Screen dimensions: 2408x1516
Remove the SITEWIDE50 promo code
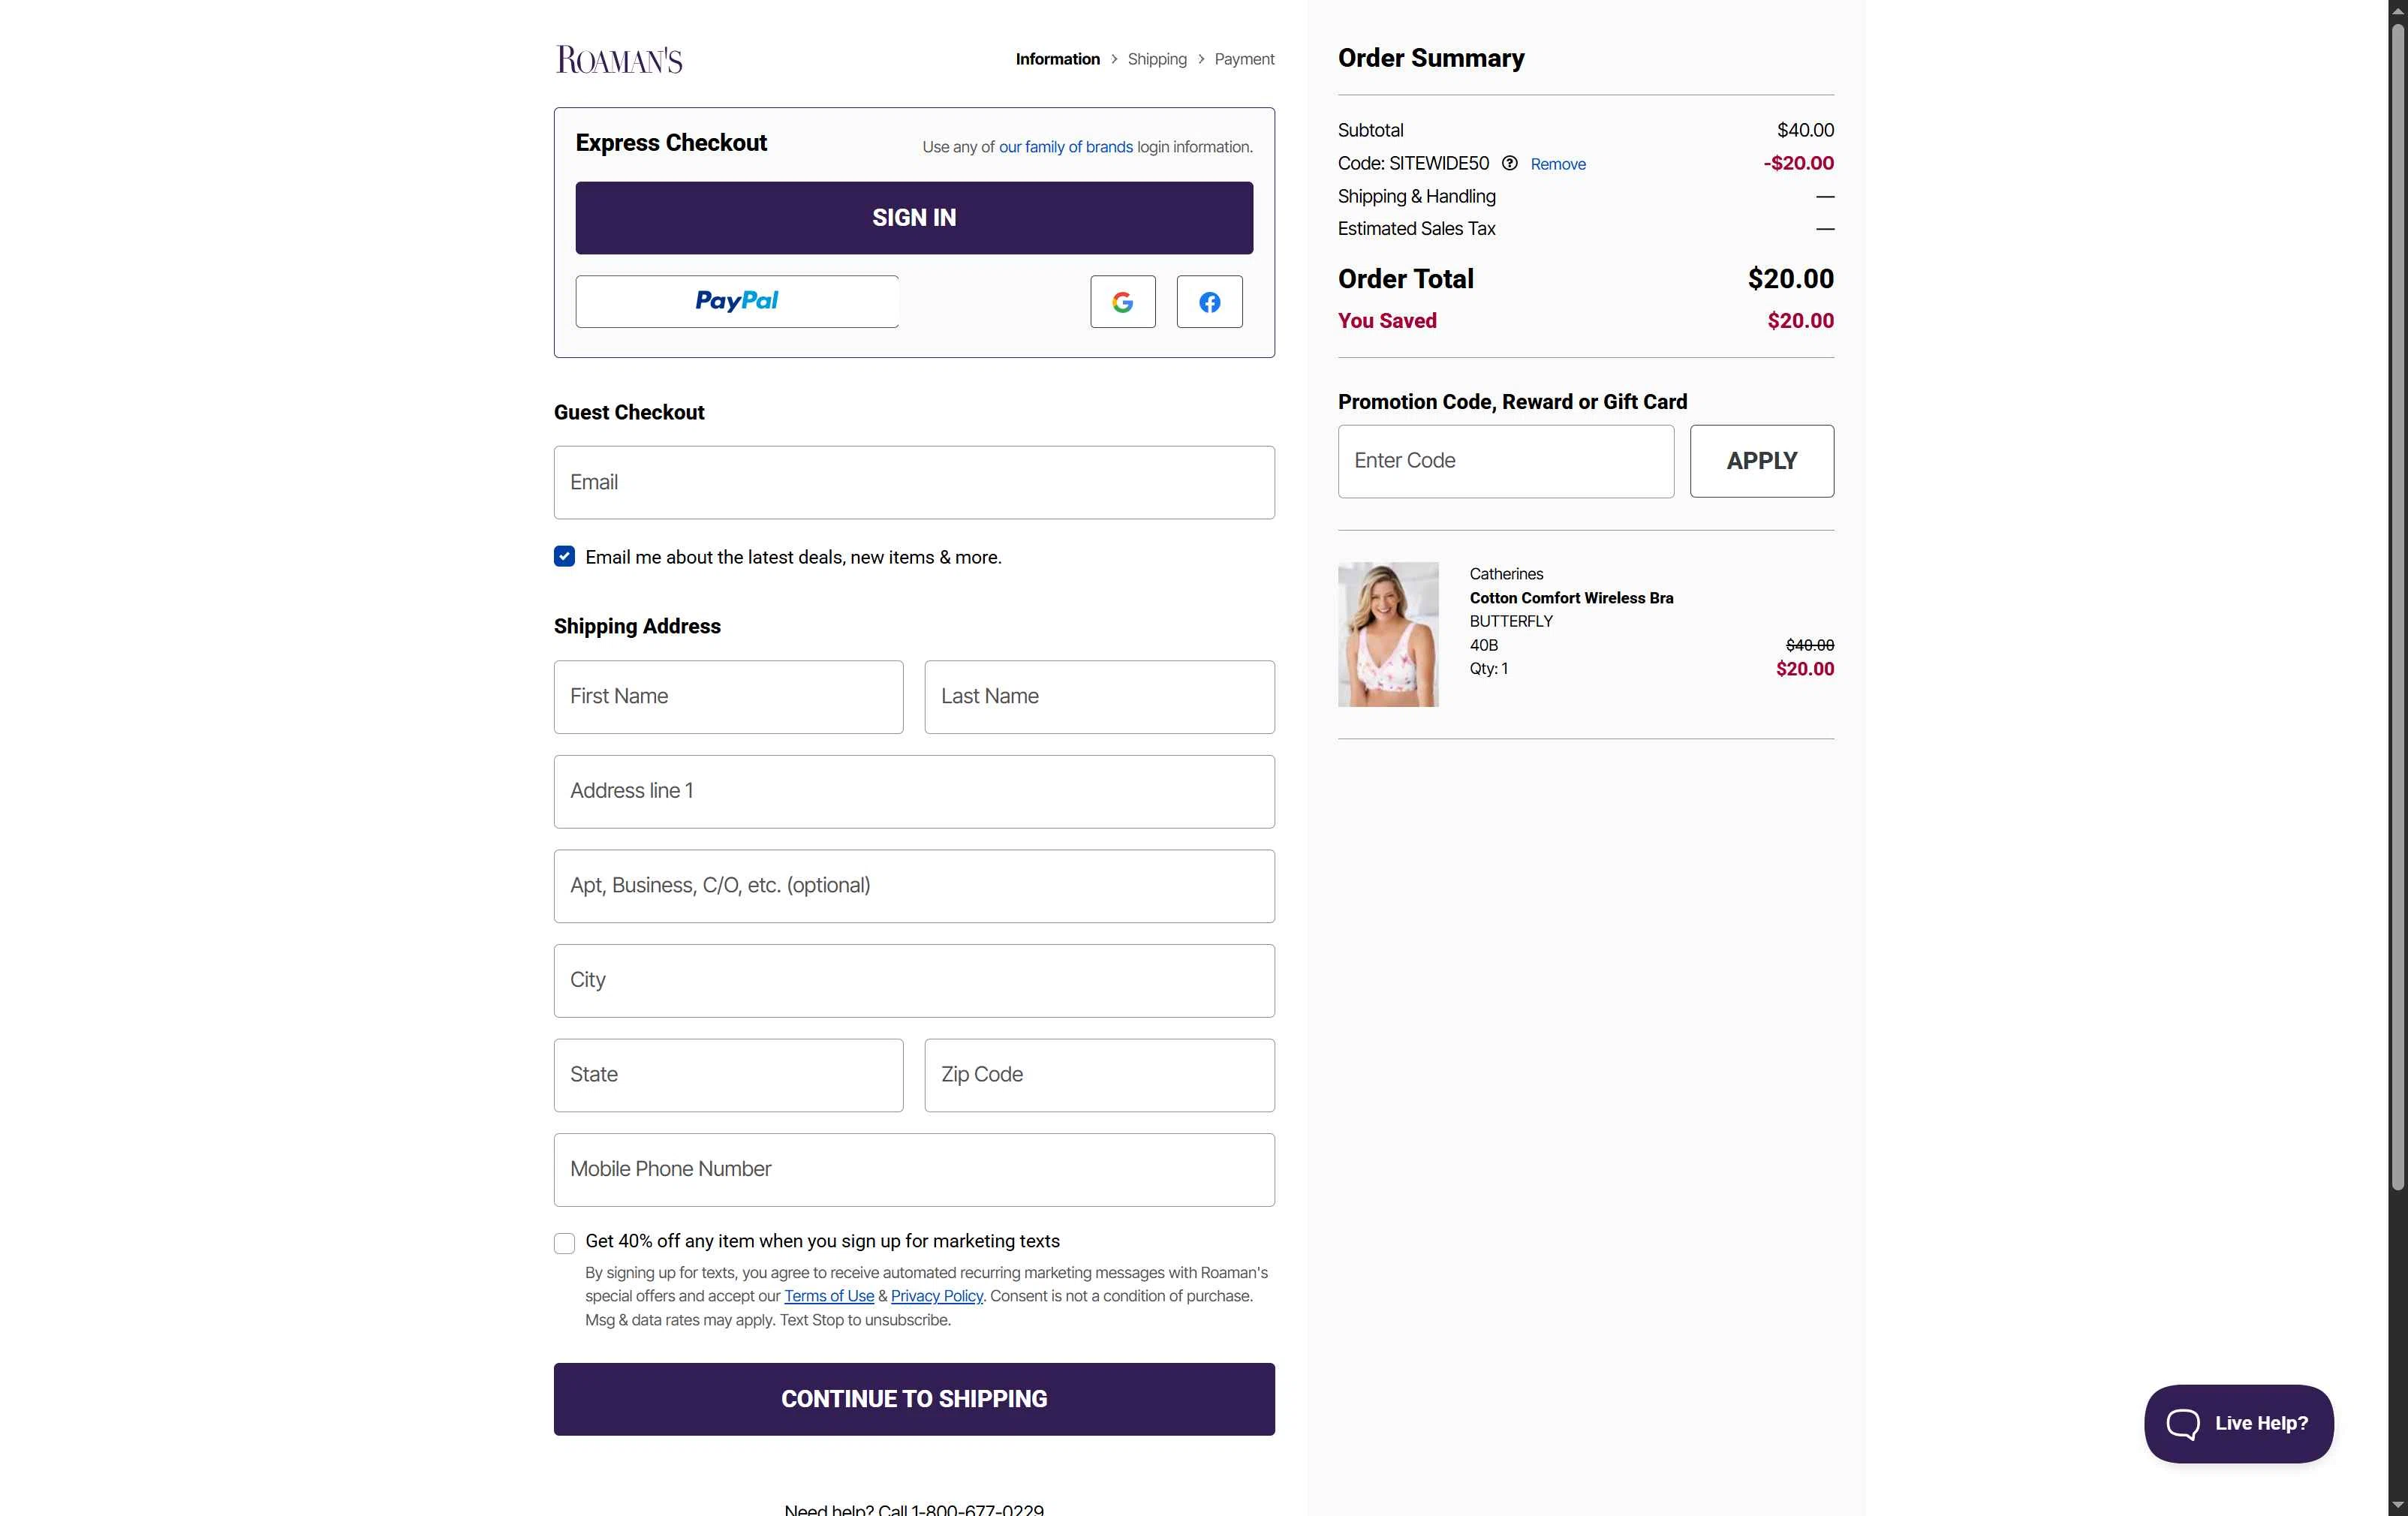(1557, 164)
